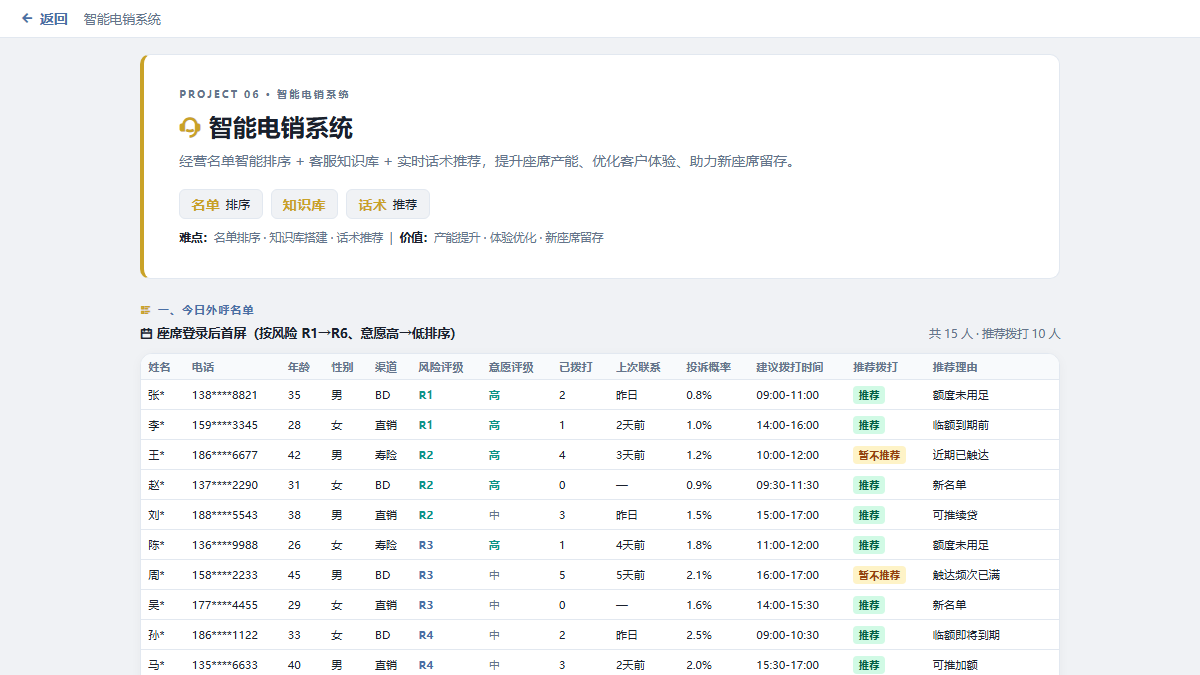
Task: Click the back arrow icon
Action: pyautogui.click(x=27, y=19)
